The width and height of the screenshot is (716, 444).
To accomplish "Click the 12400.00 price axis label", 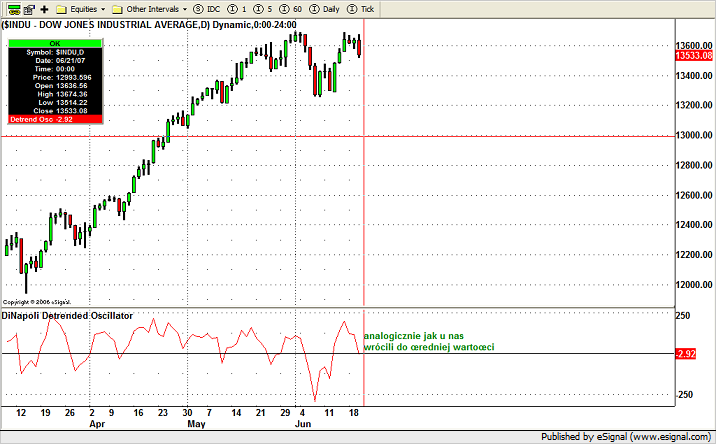I will click(694, 225).
